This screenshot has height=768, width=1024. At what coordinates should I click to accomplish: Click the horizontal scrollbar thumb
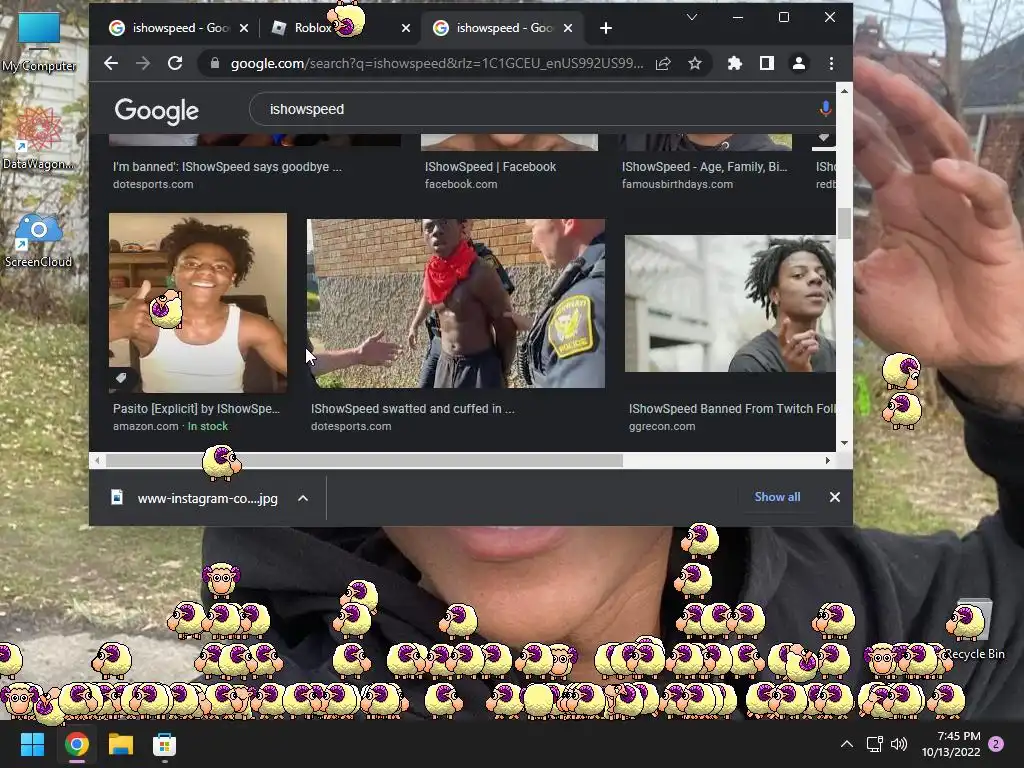364,460
